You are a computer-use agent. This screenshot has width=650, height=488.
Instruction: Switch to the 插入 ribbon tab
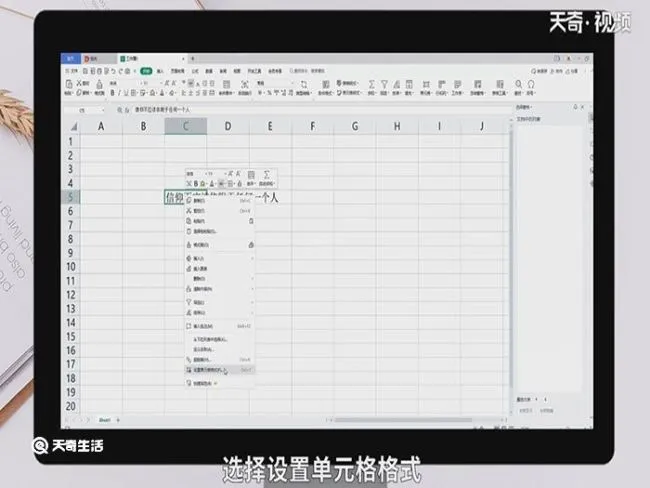click(160, 71)
